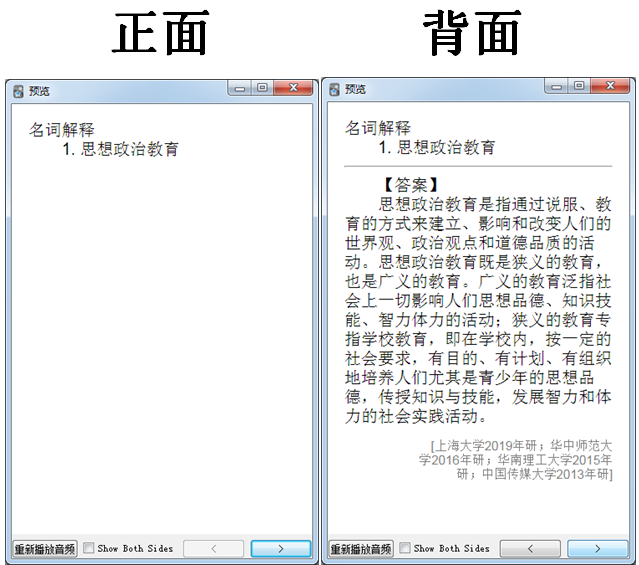Click 名词解释 text in right preview
This screenshot has height=565, width=639.
(x=378, y=128)
